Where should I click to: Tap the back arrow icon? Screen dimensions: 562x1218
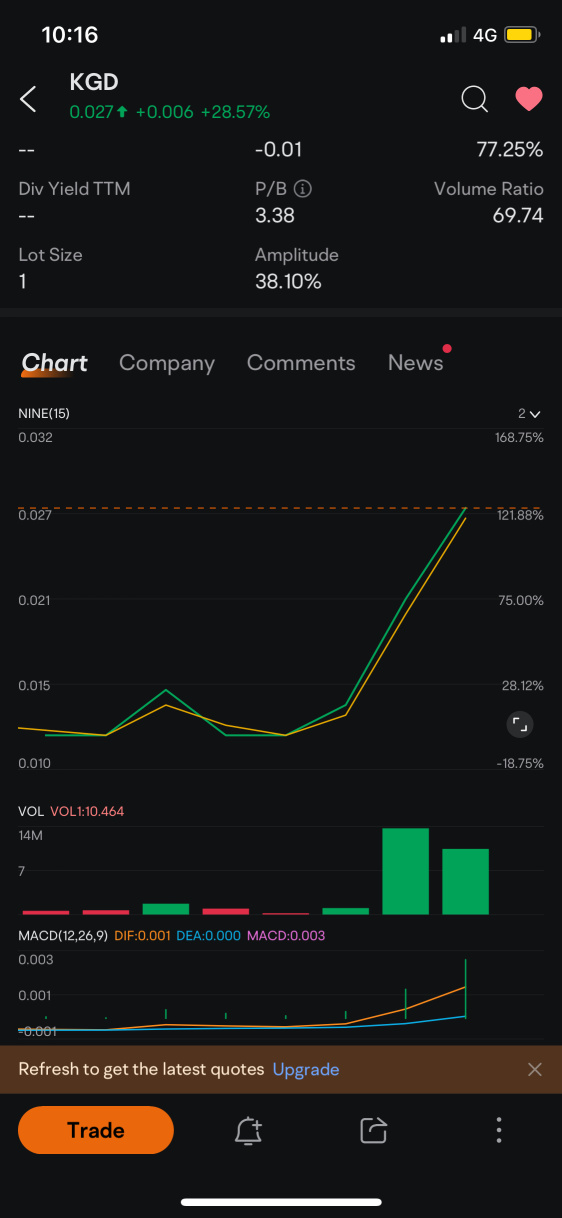pyautogui.click(x=28, y=98)
